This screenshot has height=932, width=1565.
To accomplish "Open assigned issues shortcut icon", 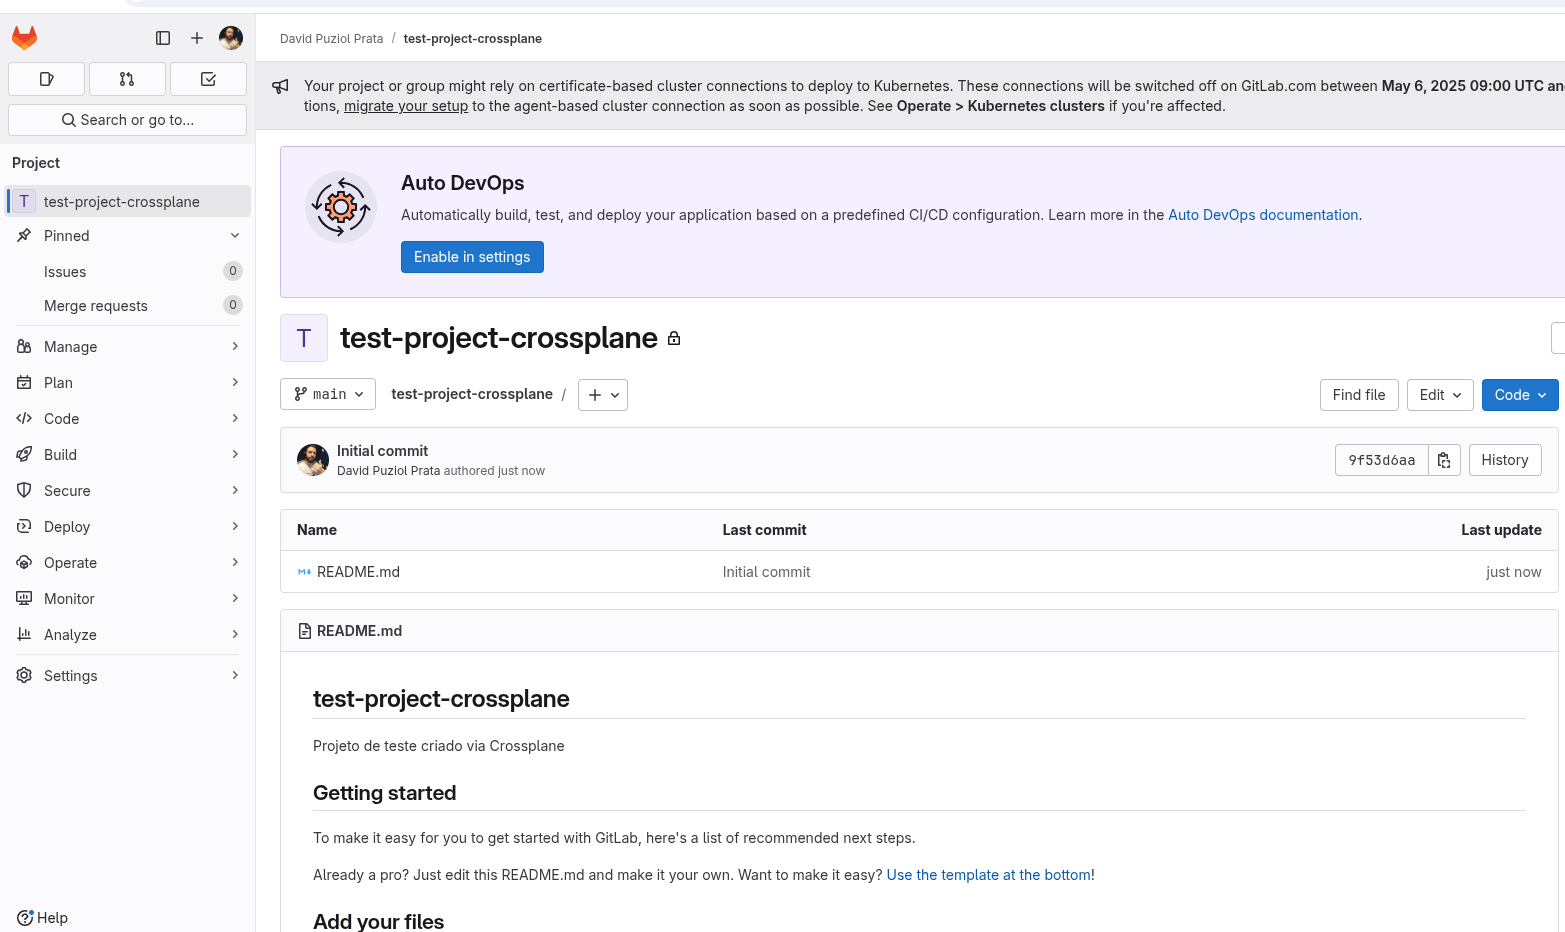I will pyautogui.click(x=46, y=79).
